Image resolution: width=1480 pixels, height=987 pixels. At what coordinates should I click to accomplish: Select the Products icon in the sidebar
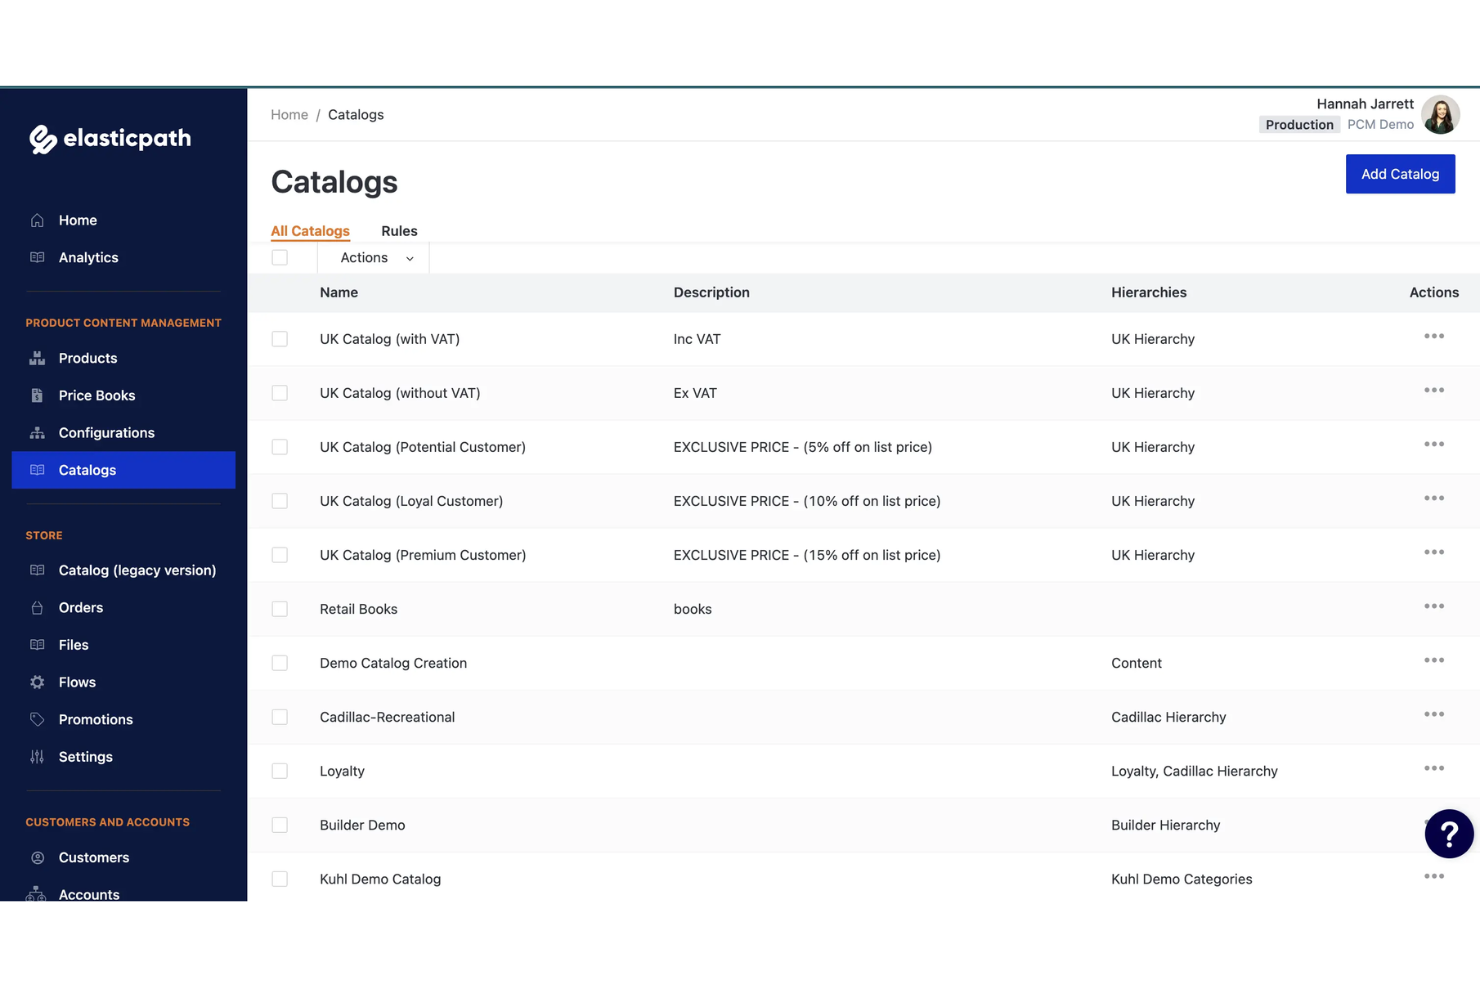click(36, 358)
